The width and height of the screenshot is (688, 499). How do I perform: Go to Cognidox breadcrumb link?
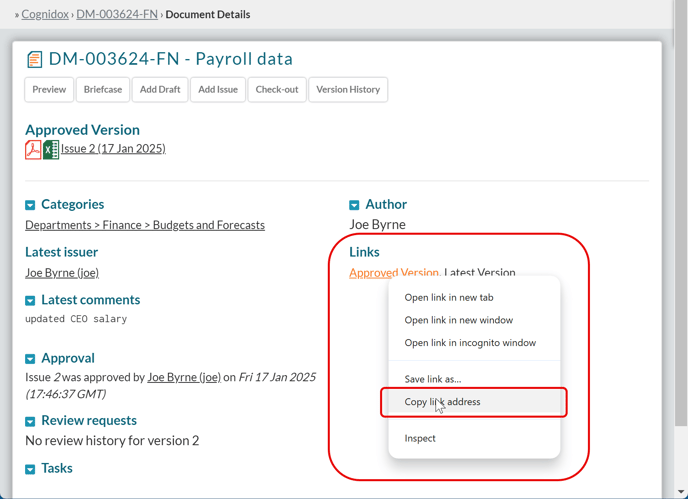45,15
